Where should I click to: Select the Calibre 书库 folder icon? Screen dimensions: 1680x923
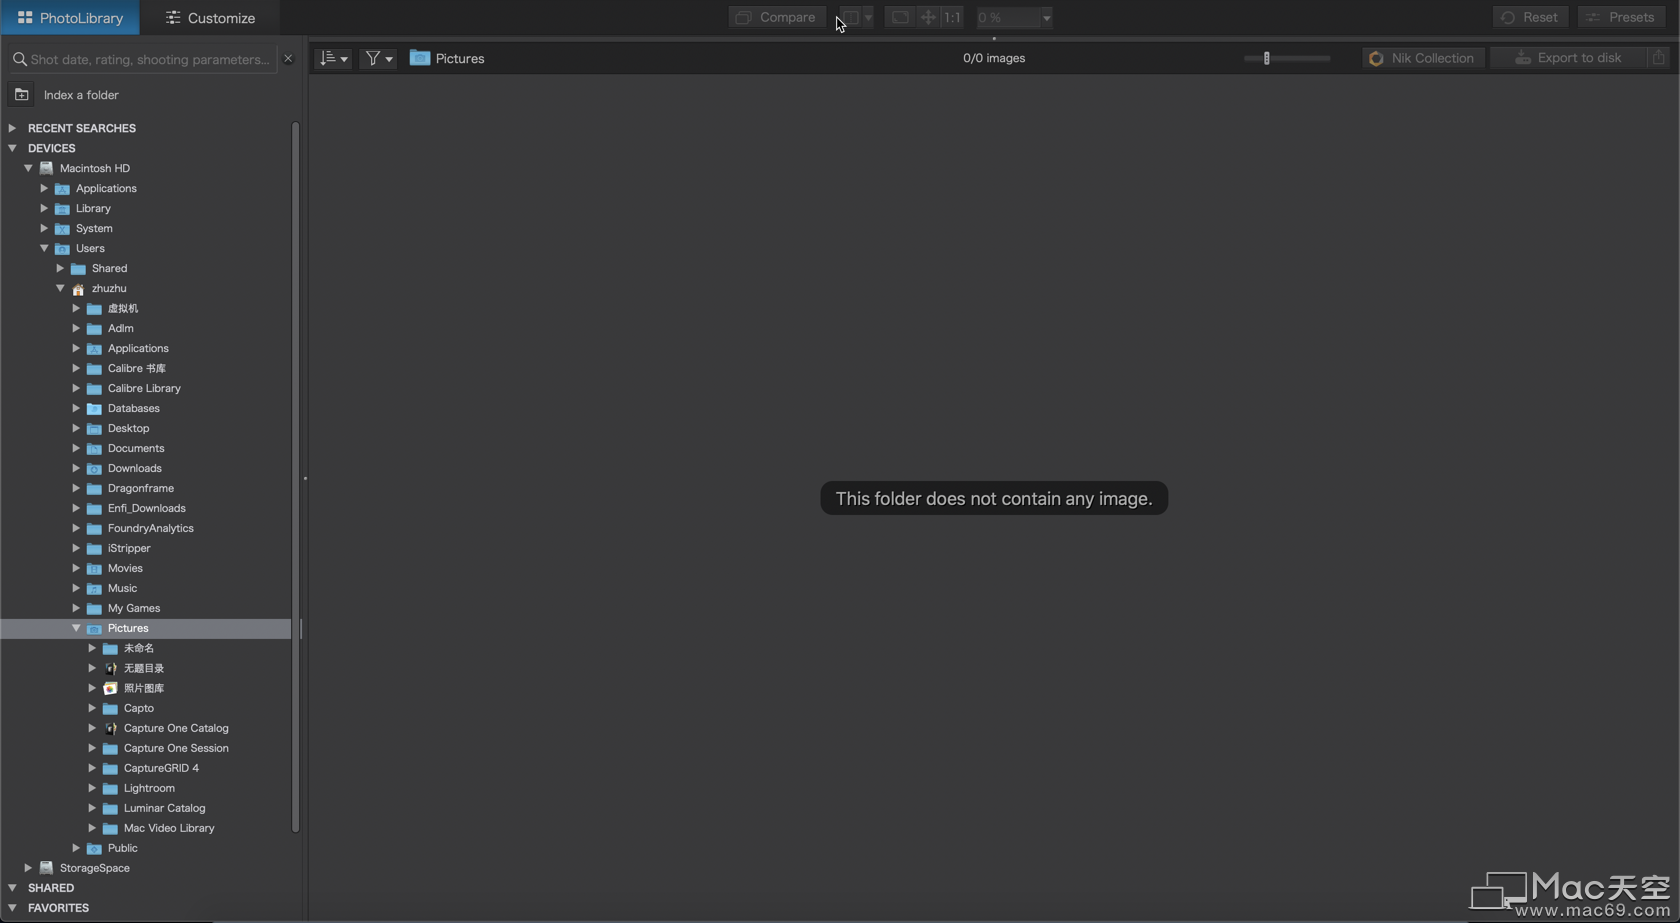coord(94,368)
